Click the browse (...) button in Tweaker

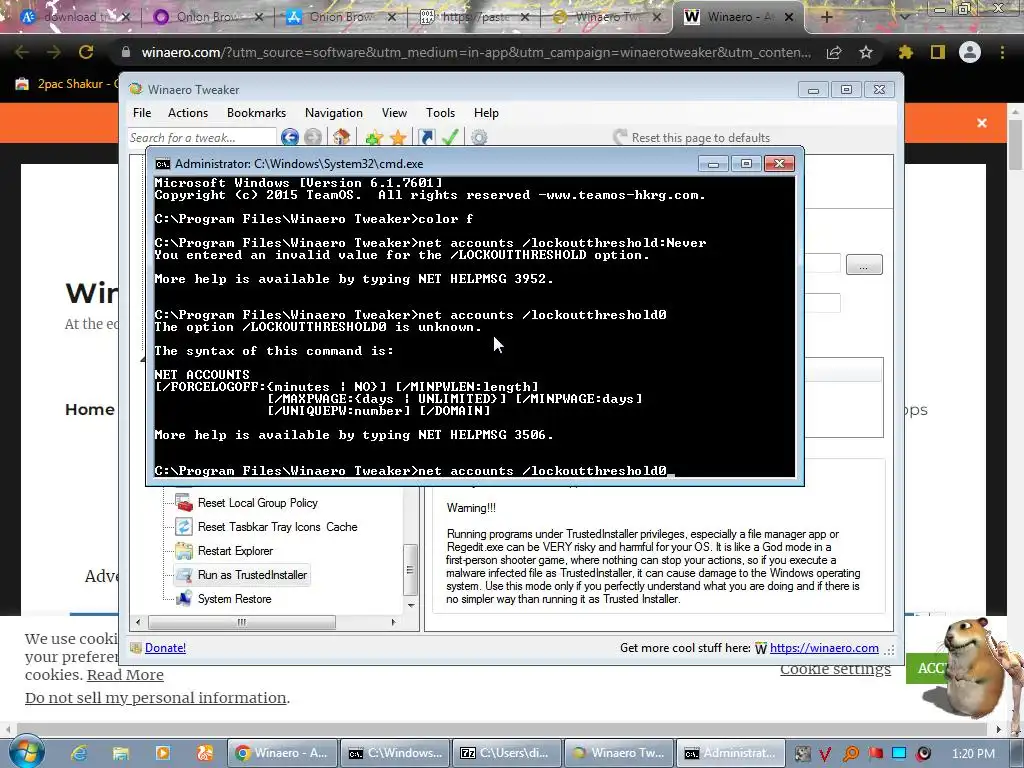[864, 264]
